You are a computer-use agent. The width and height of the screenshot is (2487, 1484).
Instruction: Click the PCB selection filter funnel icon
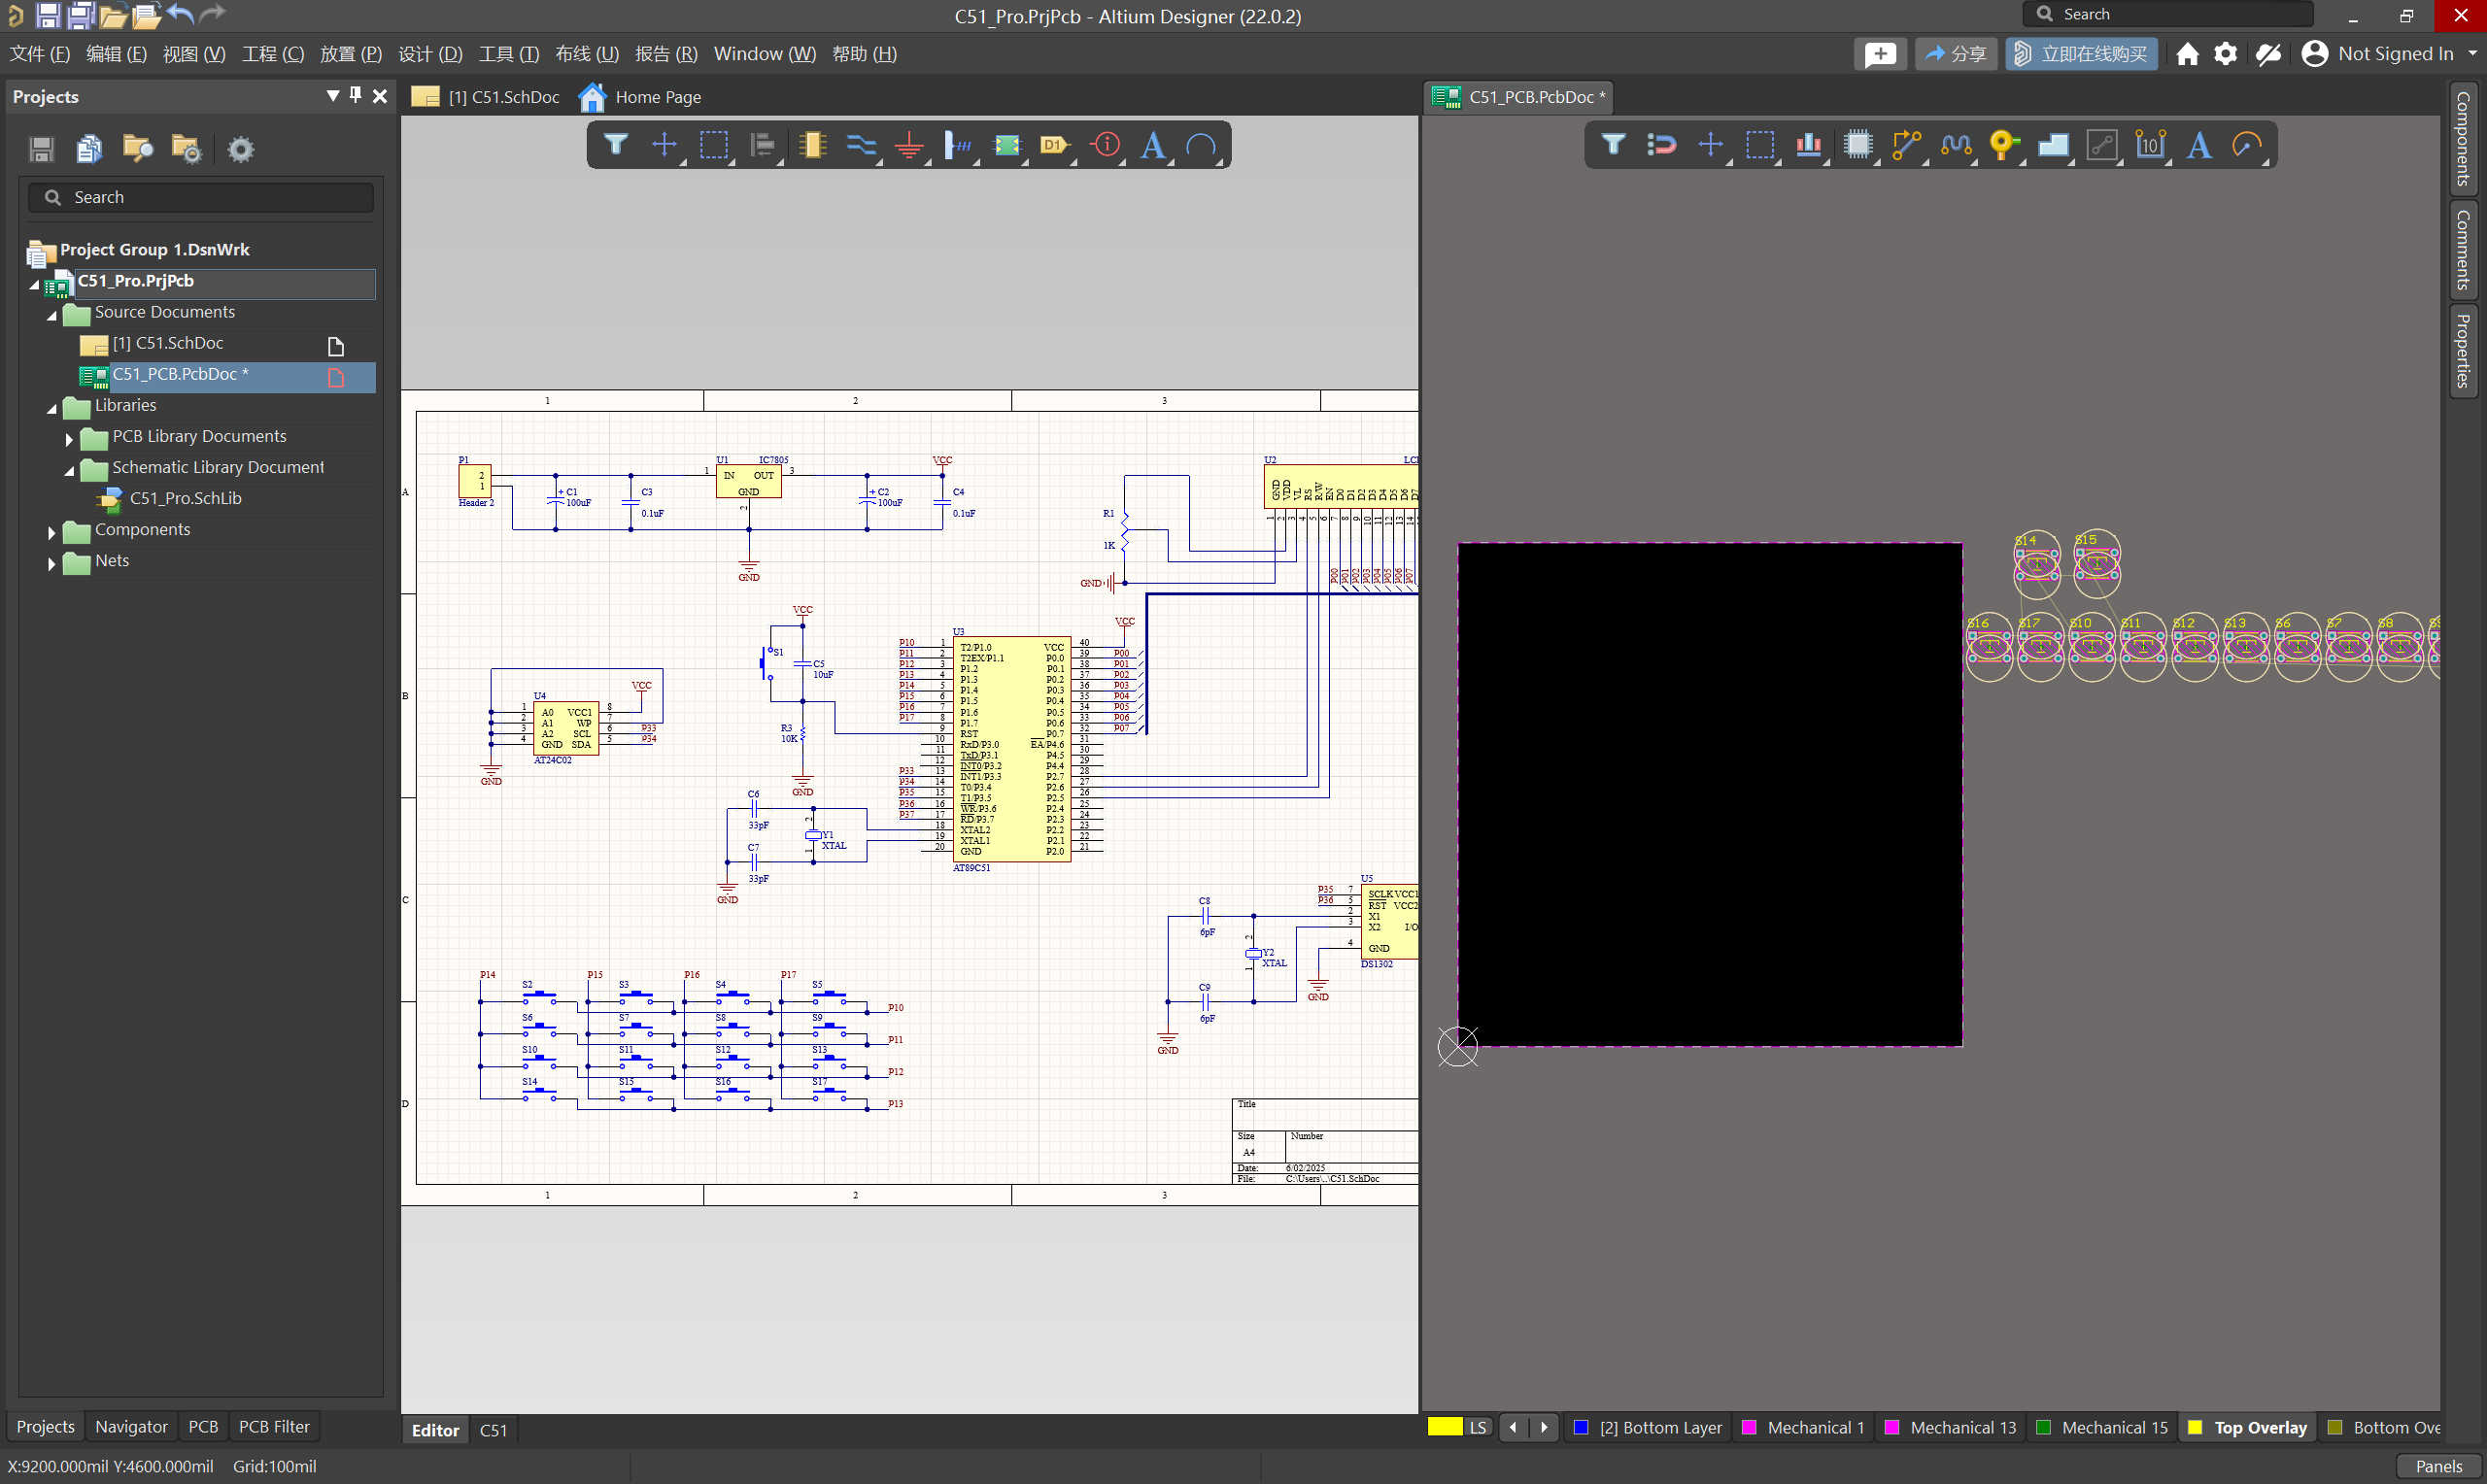click(x=1613, y=146)
